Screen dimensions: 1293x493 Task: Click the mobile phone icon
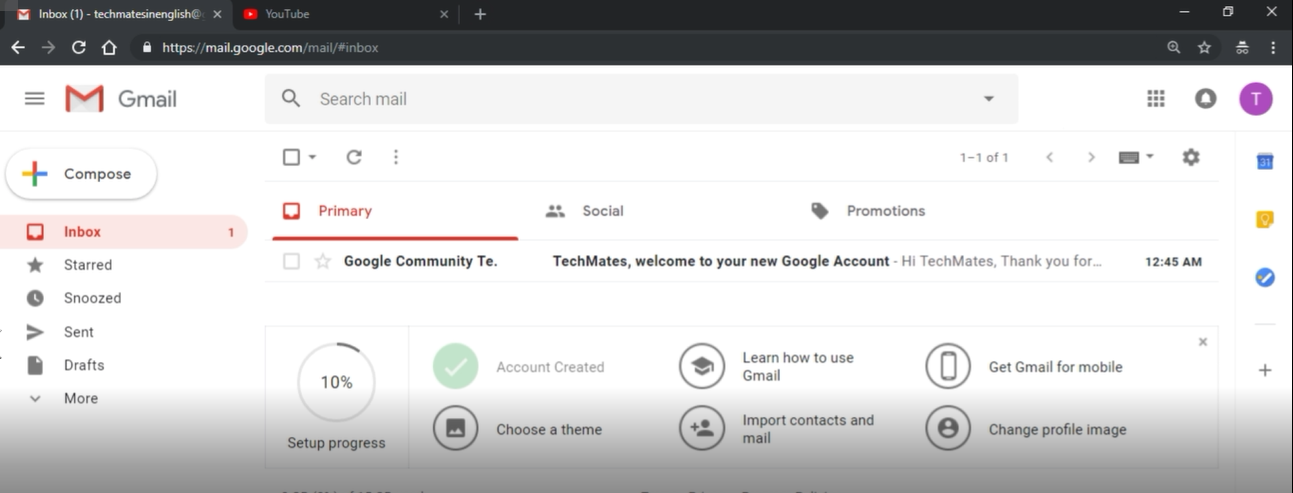pos(948,366)
